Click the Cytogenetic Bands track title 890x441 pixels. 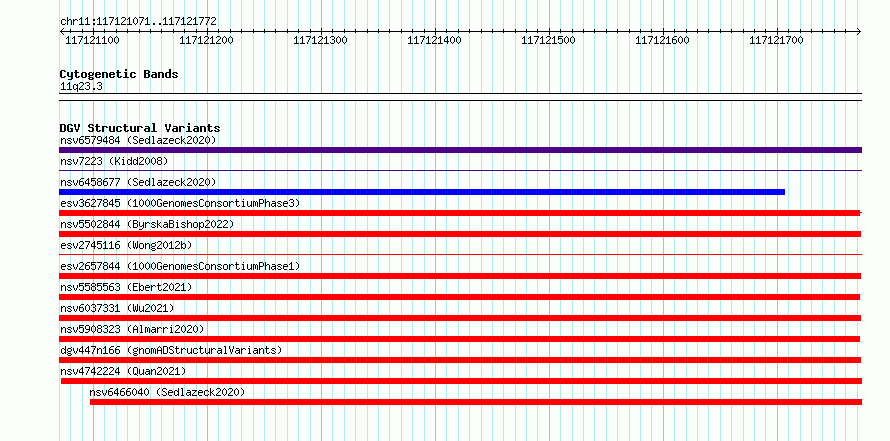click(119, 74)
